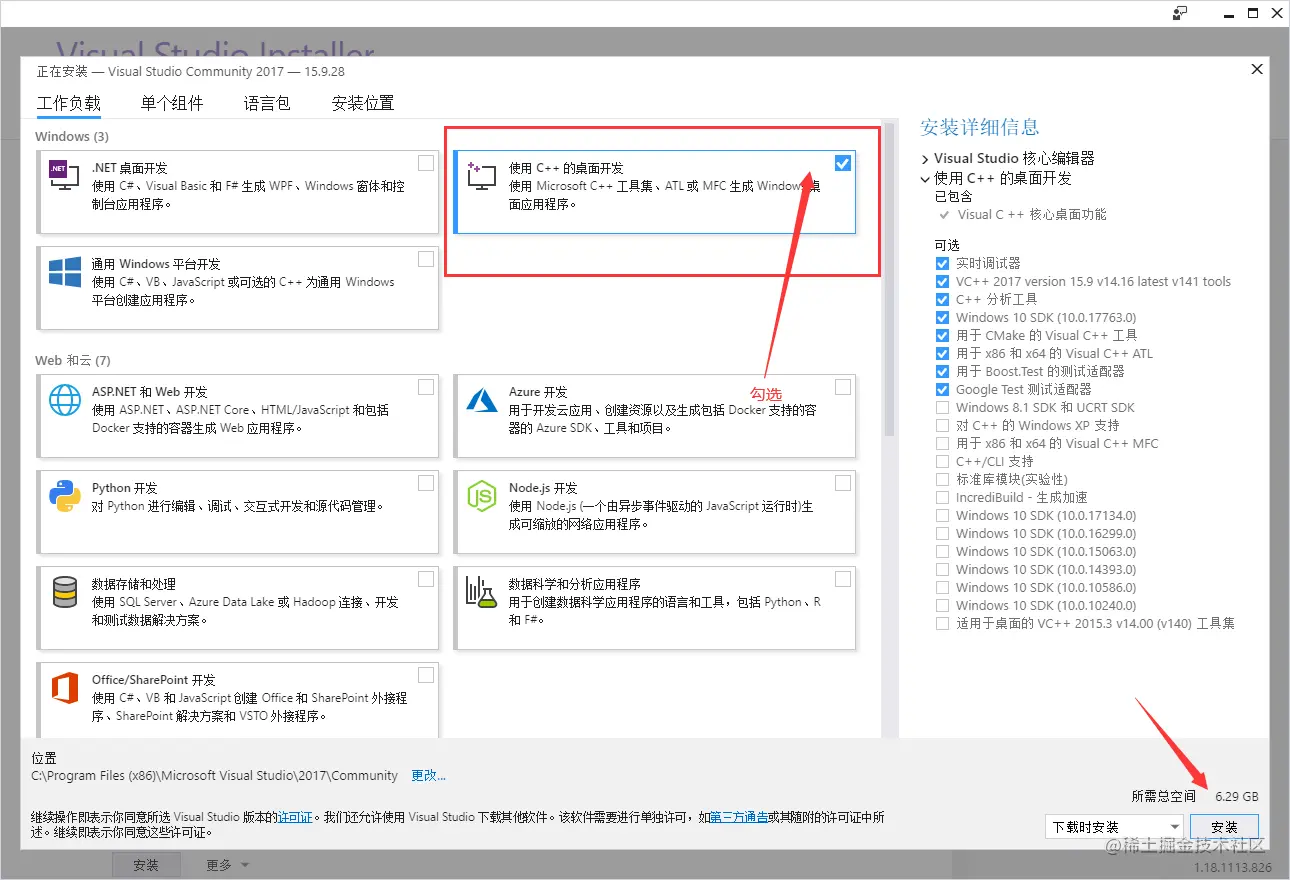Check the 数据存储和处理 workload checkbox
The width and height of the screenshot is (1290, 880).
(426, 579)
